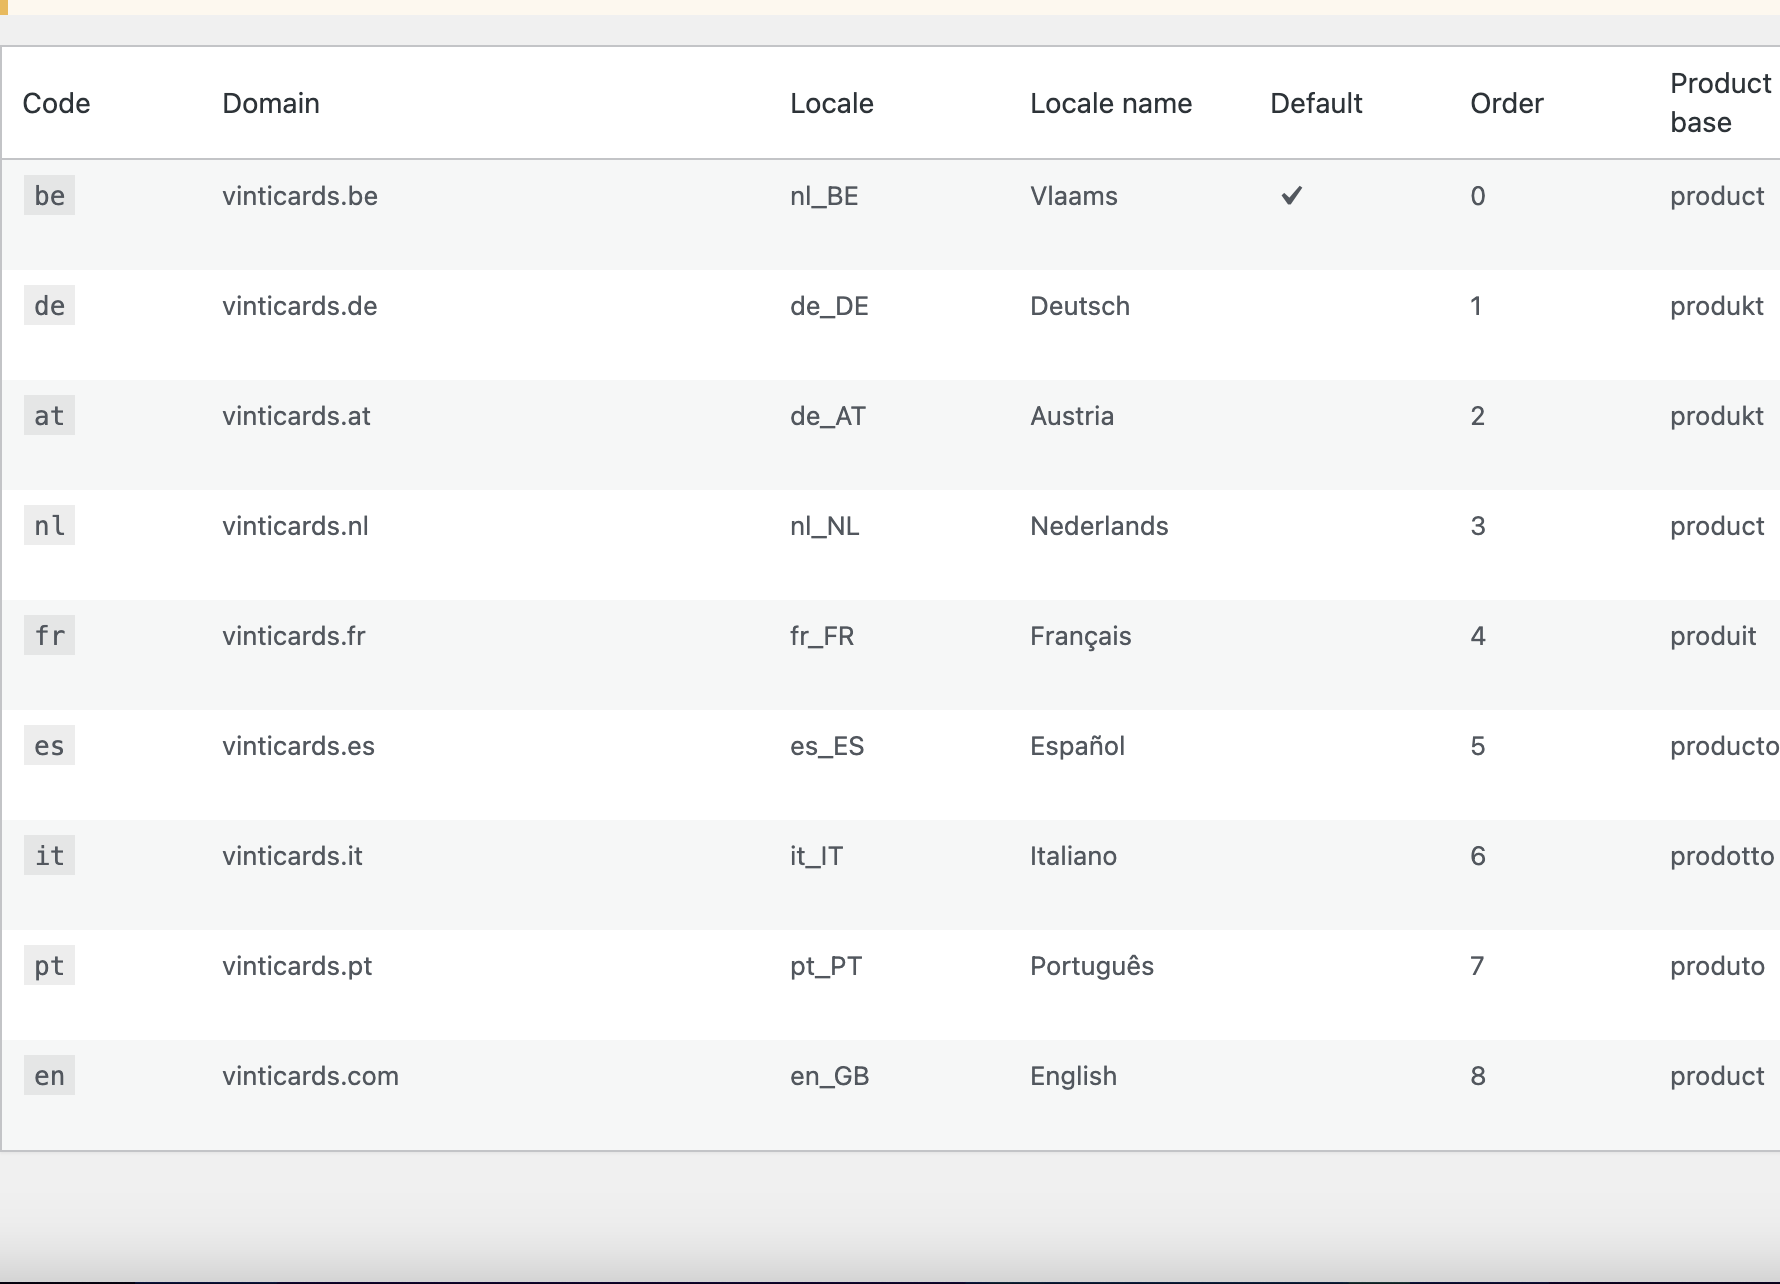
Task: Click the locale name Austria
Action: coord(1072,416)
